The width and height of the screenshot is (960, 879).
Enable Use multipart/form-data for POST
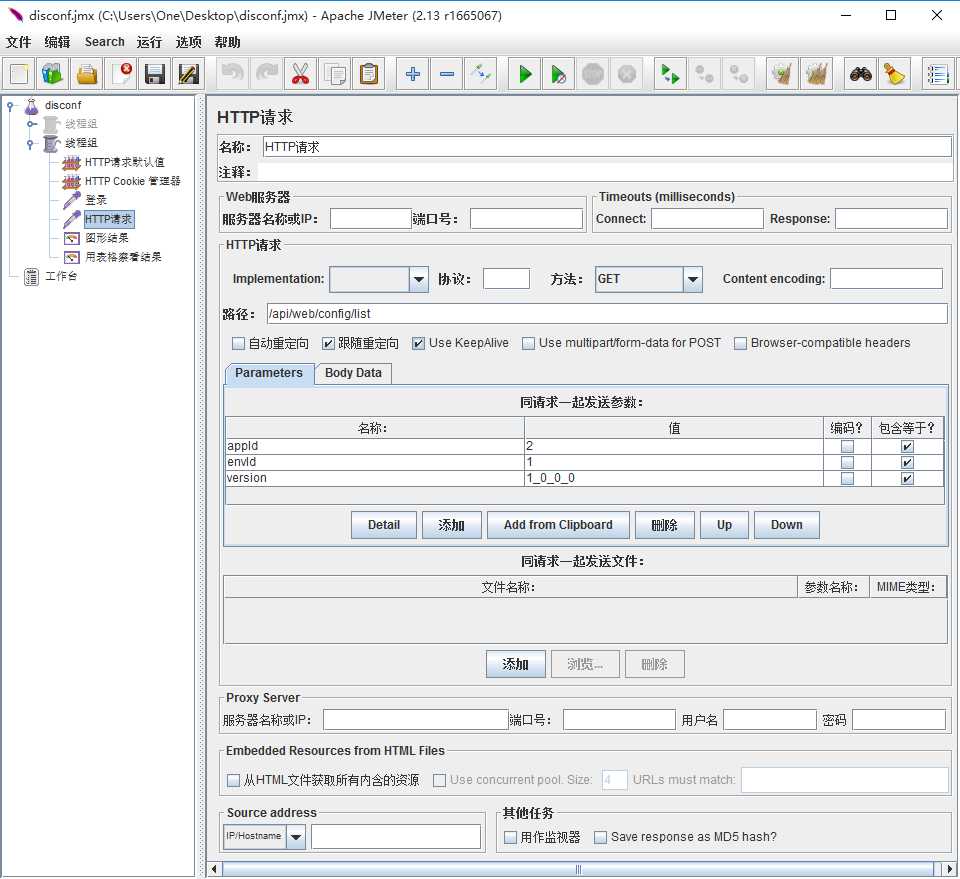click(x=528, y=343)
